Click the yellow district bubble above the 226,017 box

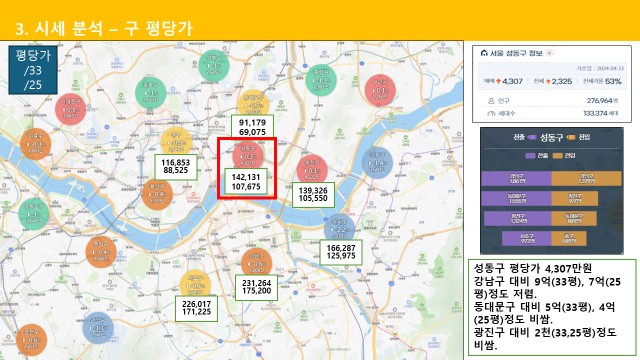click(195, 284)
